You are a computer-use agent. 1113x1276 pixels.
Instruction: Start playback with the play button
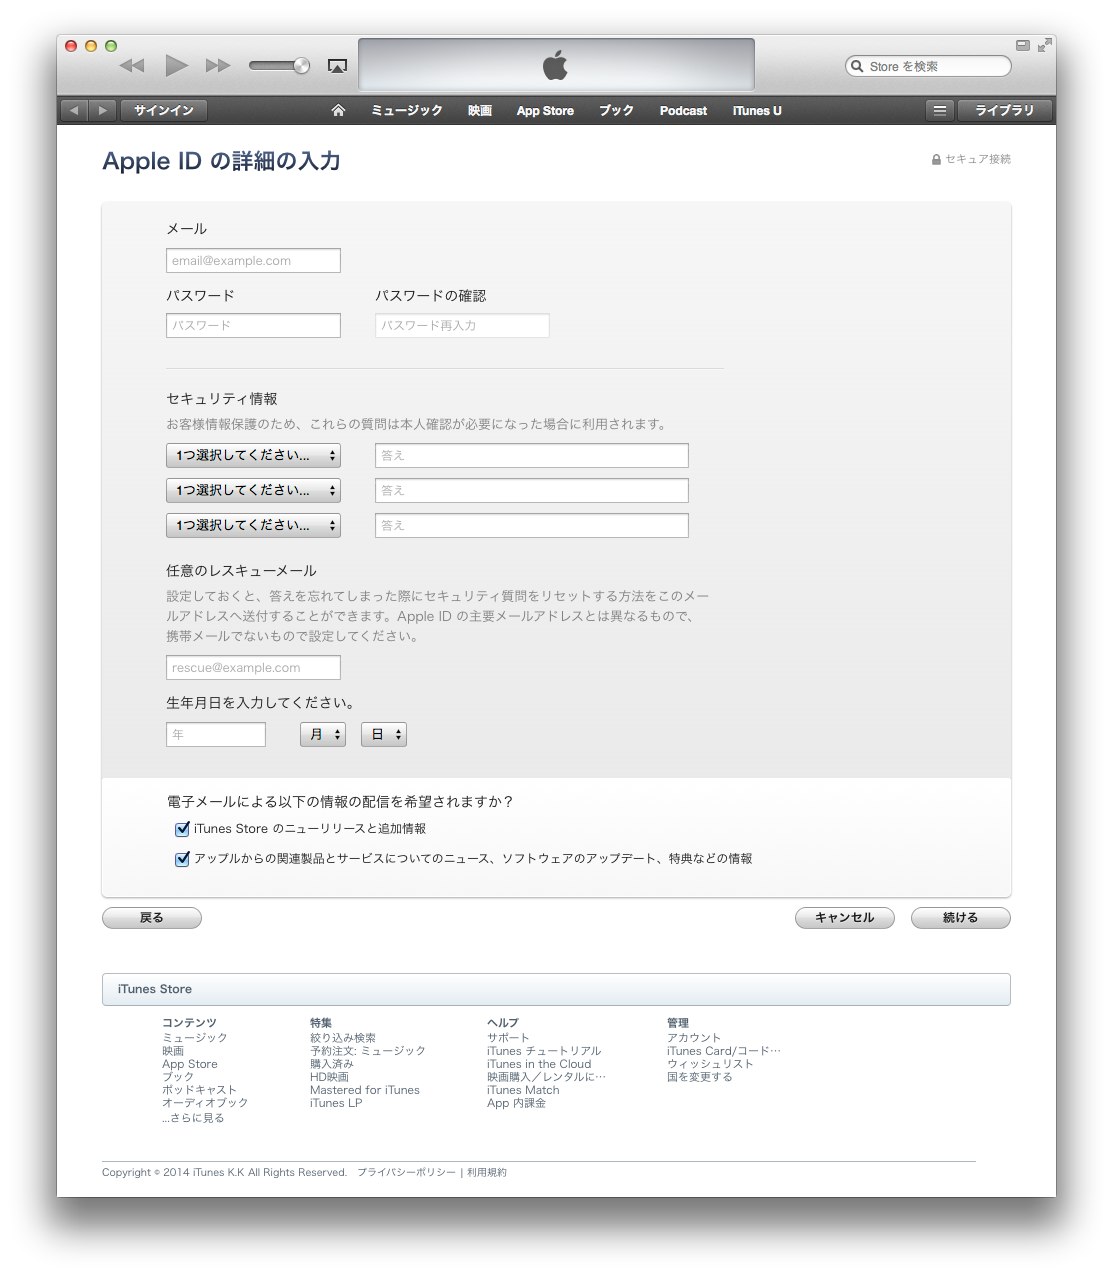coord(177,66)
